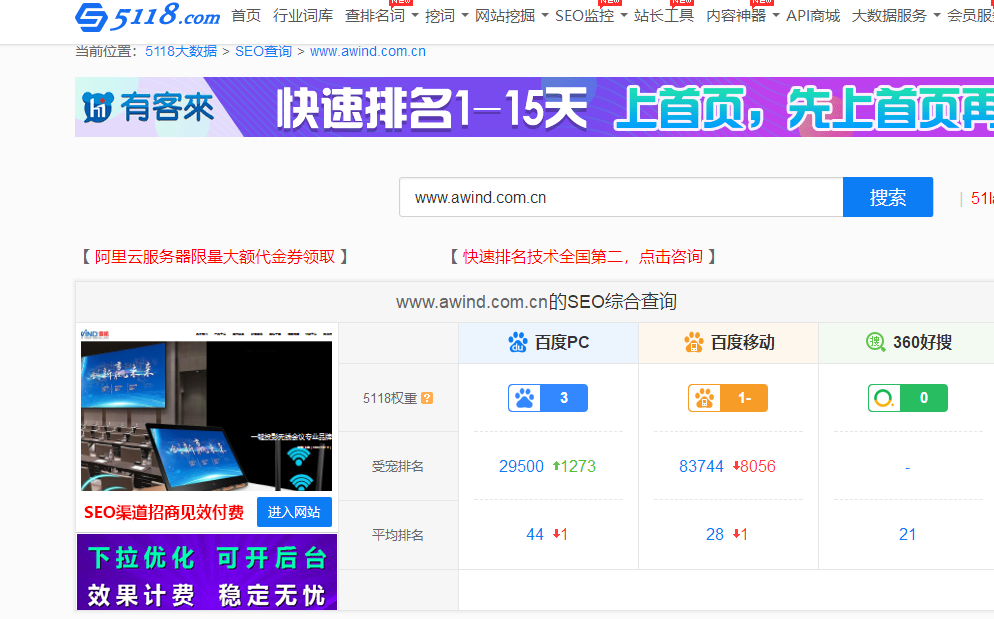Click the red down arrow beside 8056
994x619 pixels.
pos(736,466)
